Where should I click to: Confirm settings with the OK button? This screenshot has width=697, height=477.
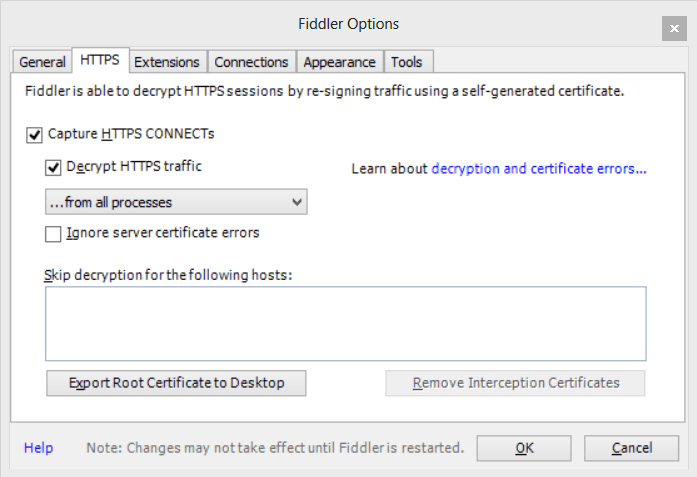[524, 448]
